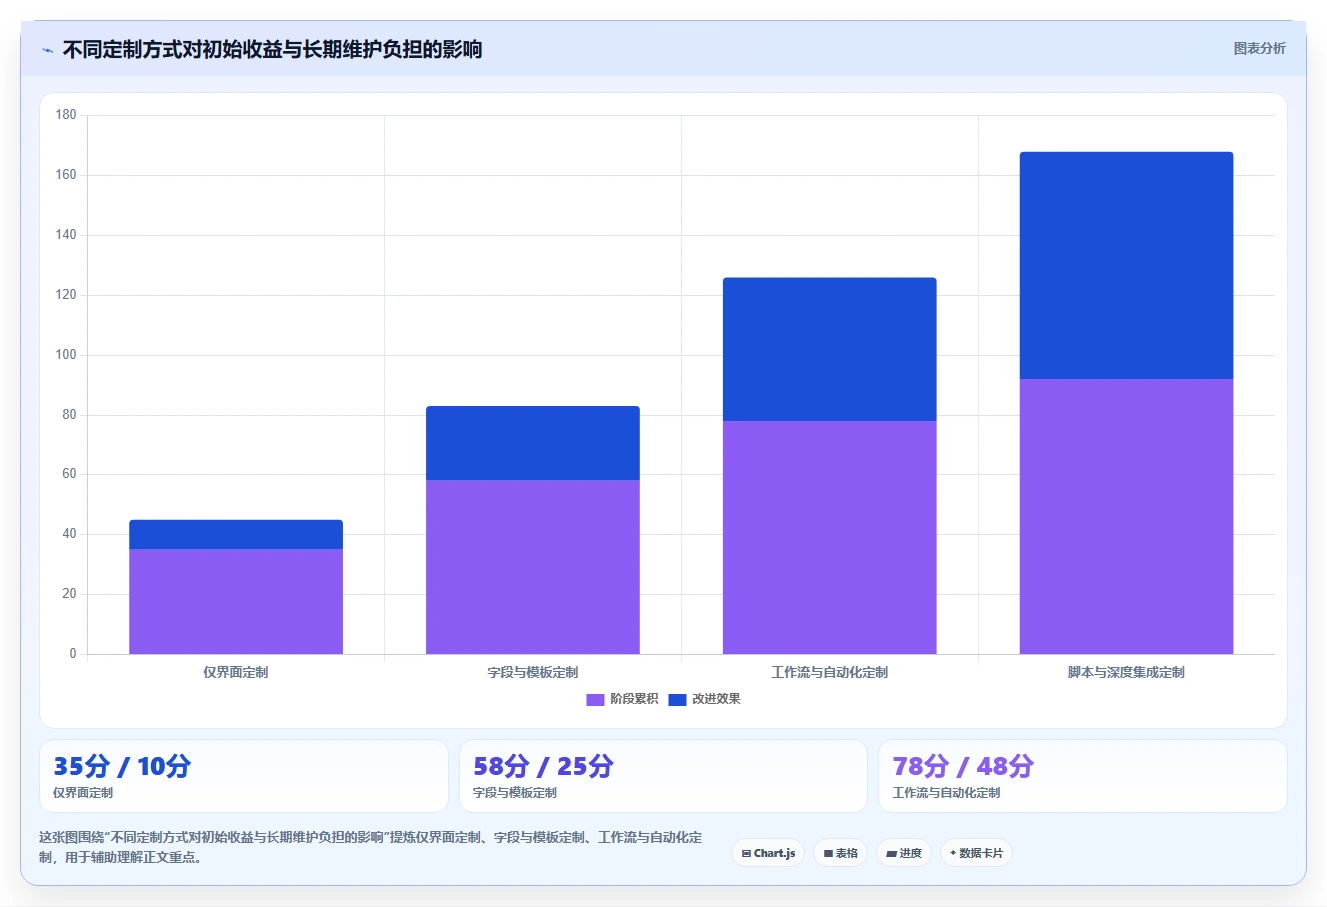Click the 78分 / 48分 data card value
Viewport: 1327px width, 907px height.
[963, 766]
